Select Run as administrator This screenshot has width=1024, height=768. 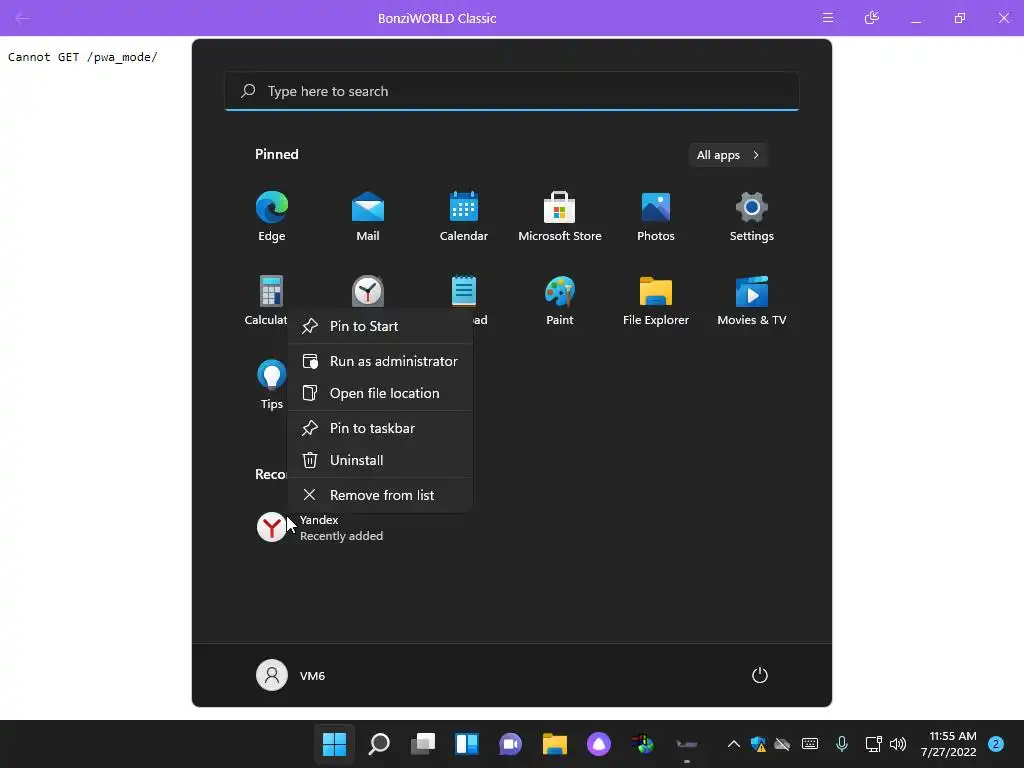pyautogui.click(x=380, y=361)
